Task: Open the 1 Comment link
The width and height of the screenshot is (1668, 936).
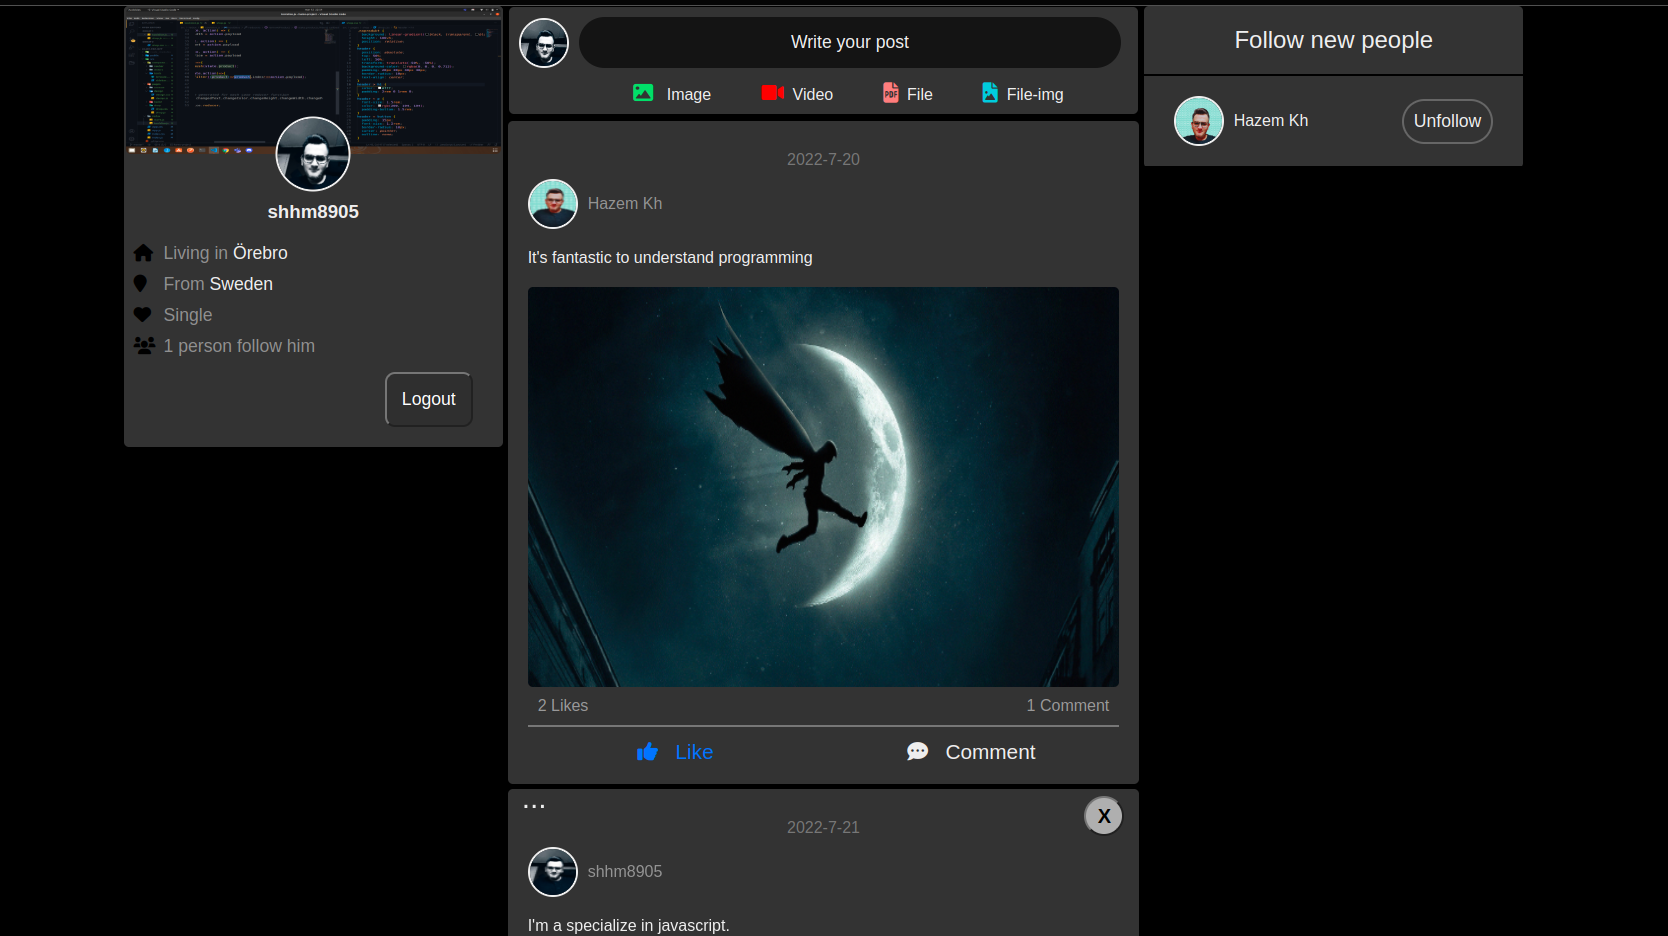Action: [1067, 705]
